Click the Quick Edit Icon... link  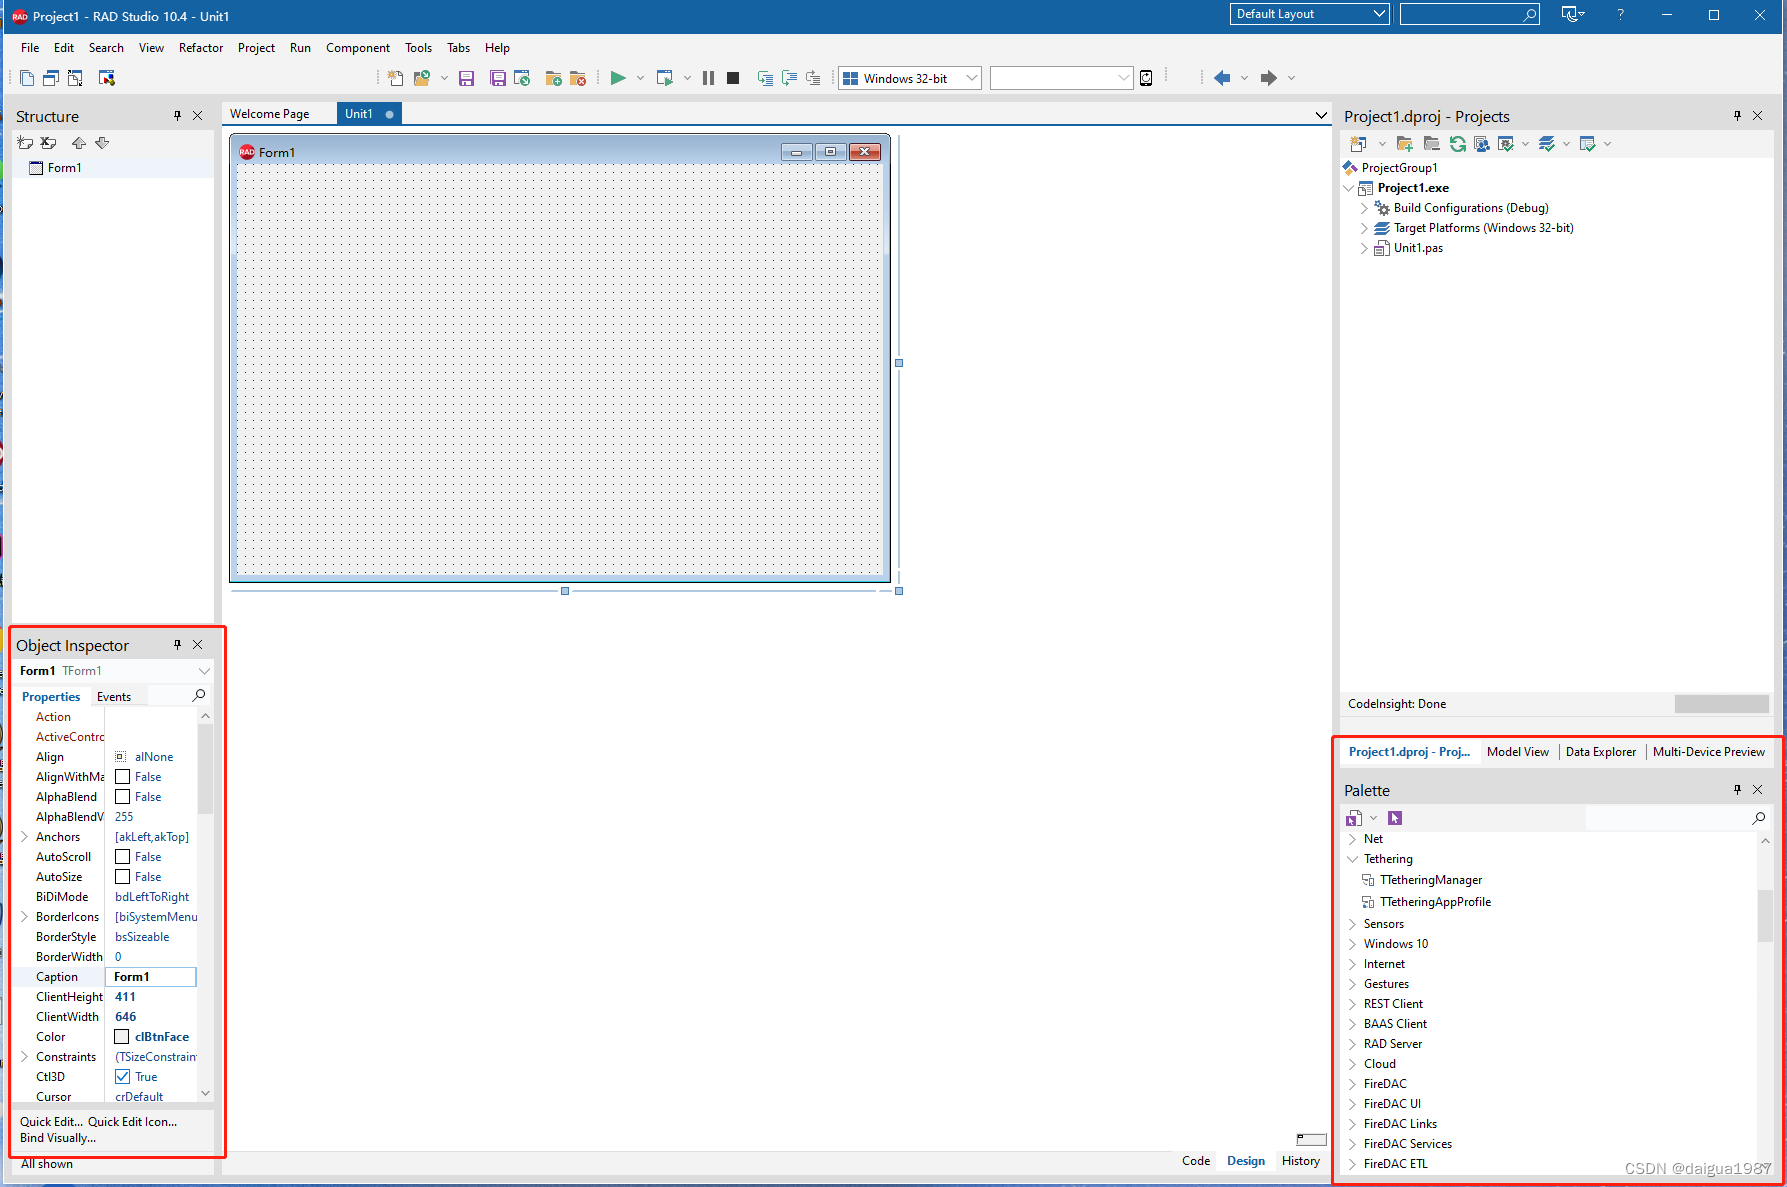pyautogui.click(x=132, y=1122)
